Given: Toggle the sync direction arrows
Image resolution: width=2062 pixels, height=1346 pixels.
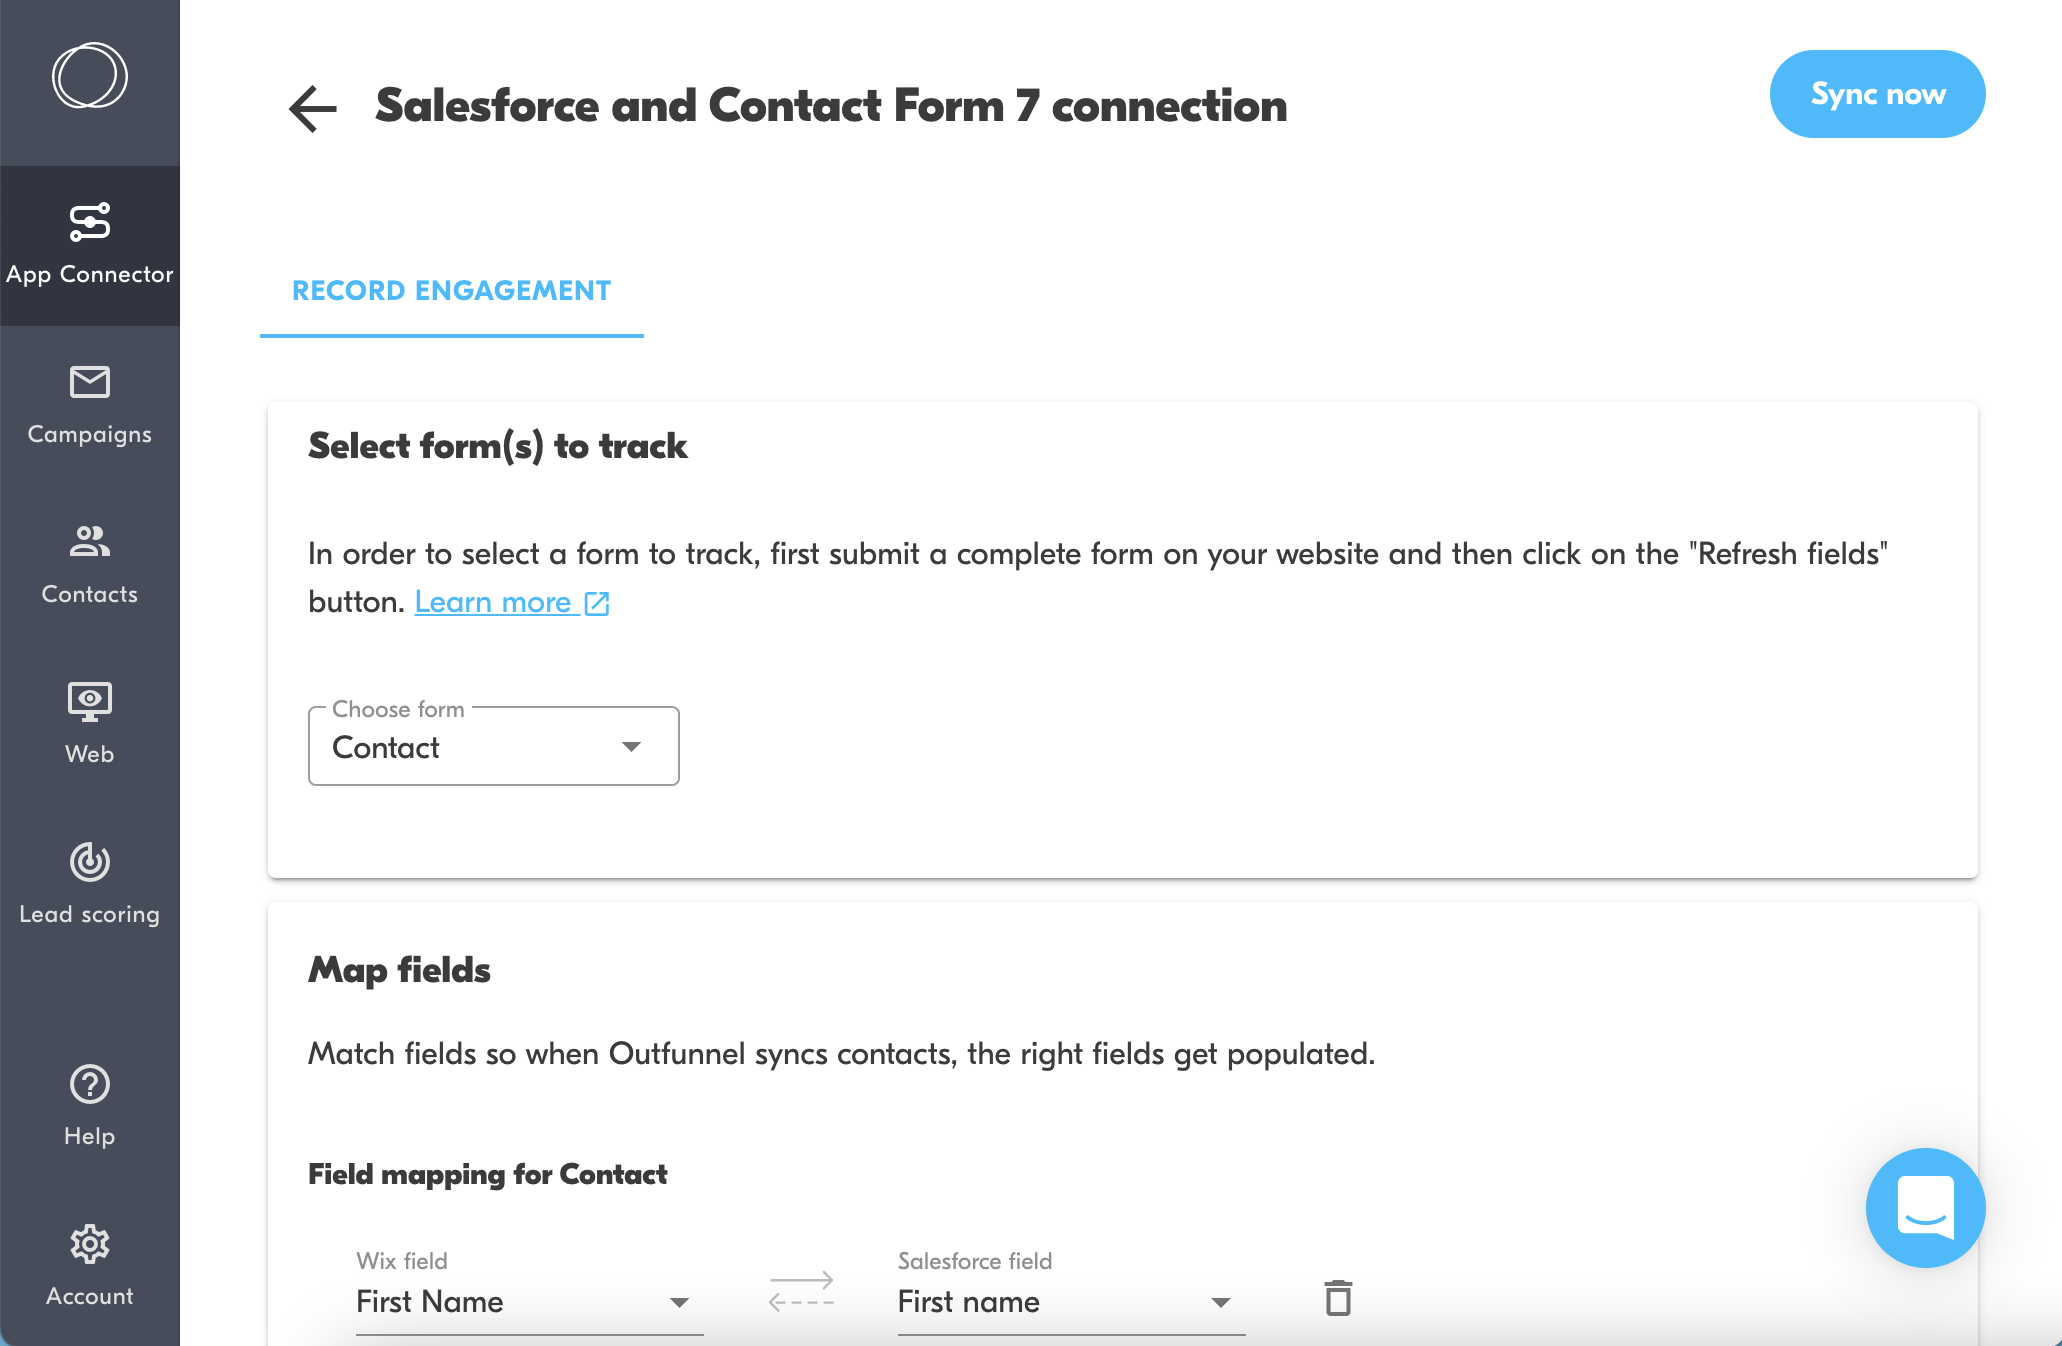Looking at the screenshot, I should [801, 1291].
